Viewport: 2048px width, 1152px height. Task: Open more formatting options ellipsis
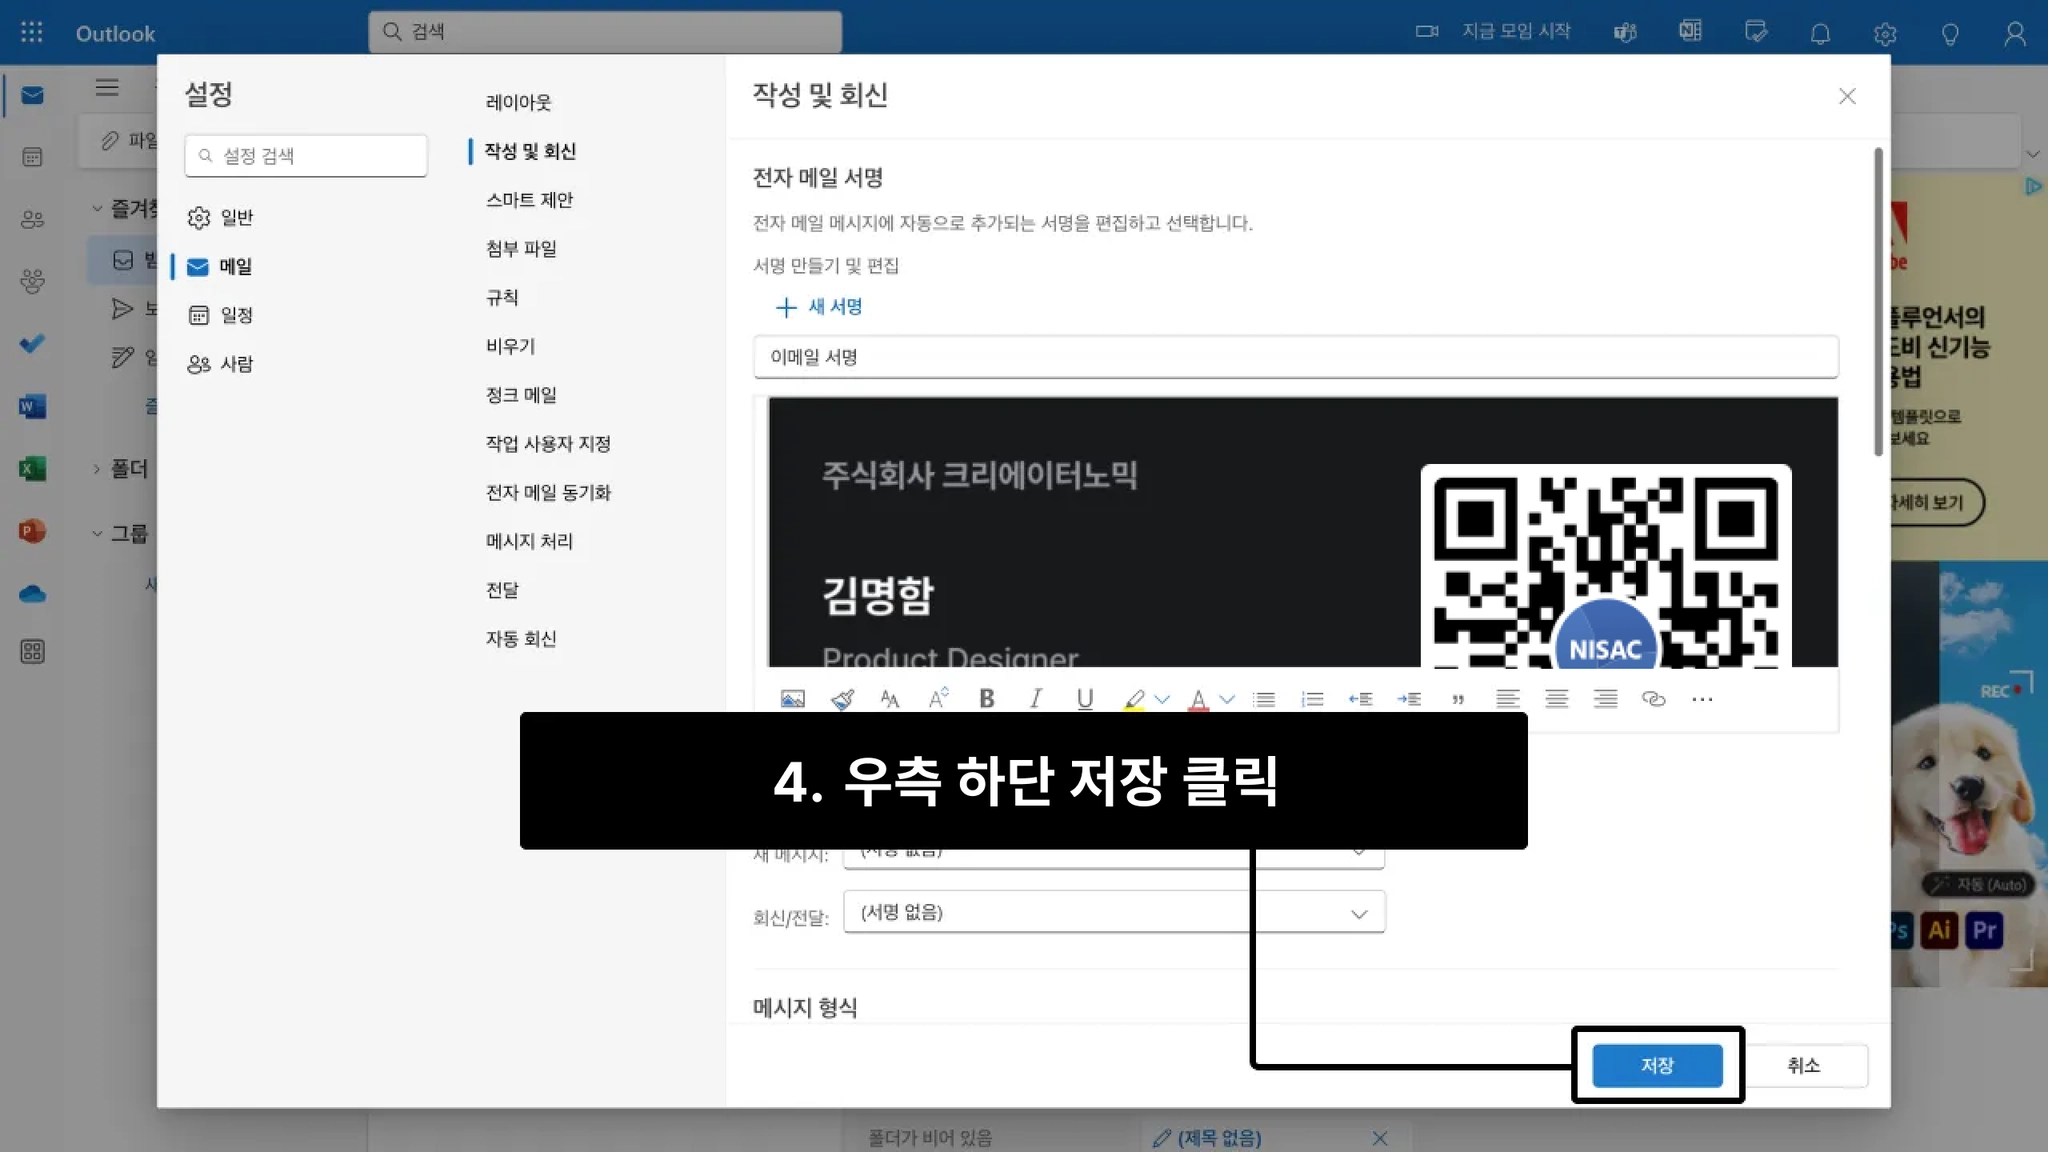(1702, 699)
